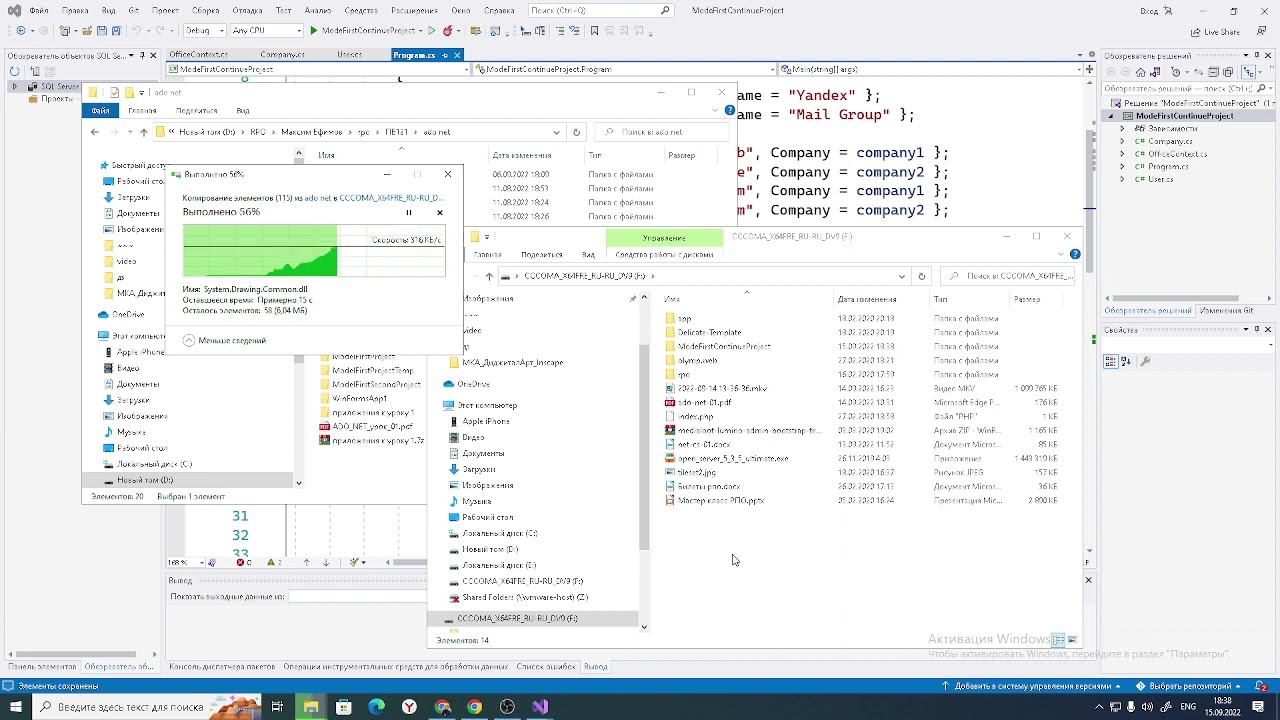The height and width of the screenshot is (720, 1280).
Task: Switch to the OfficeContext.cs tab
Action: coord(199,55)
